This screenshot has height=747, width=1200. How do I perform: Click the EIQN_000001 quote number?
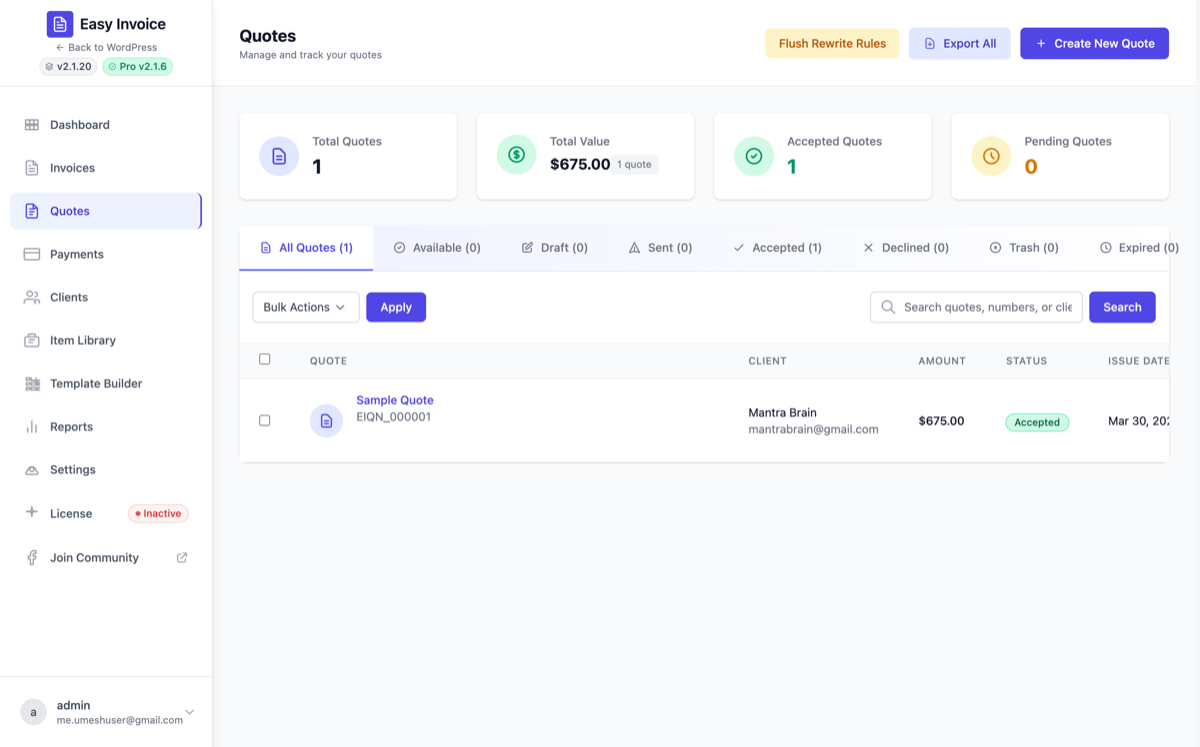tap(393, 417)
